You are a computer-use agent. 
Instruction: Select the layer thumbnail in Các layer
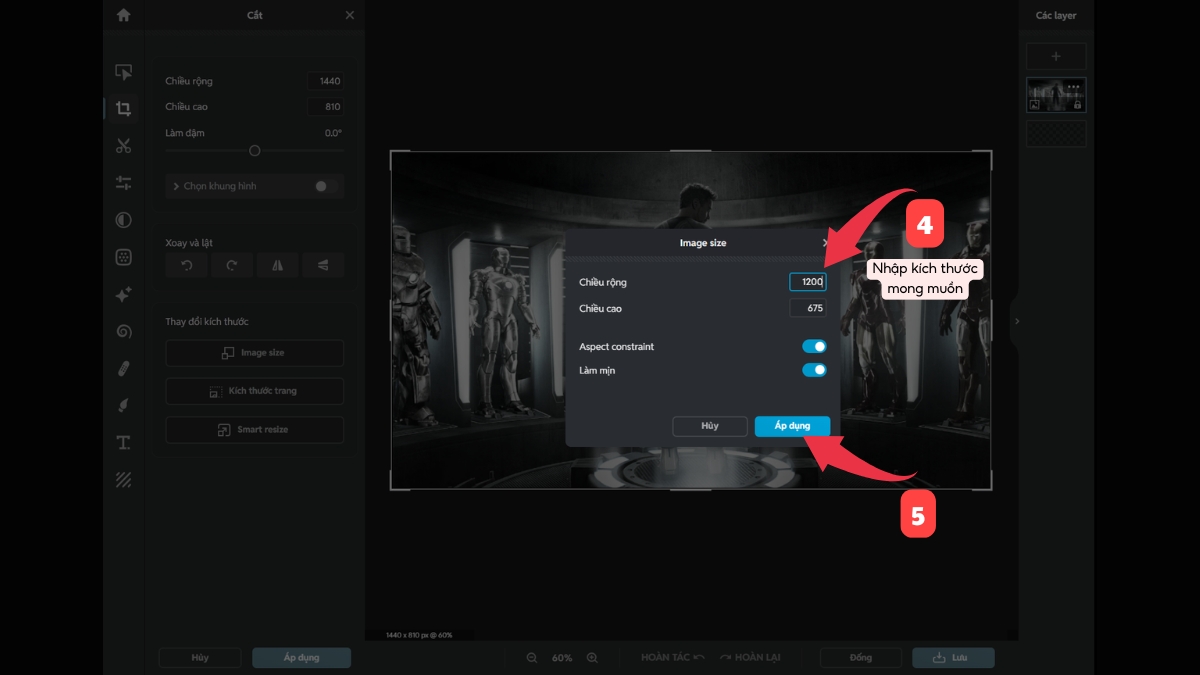coord(1056,95)
